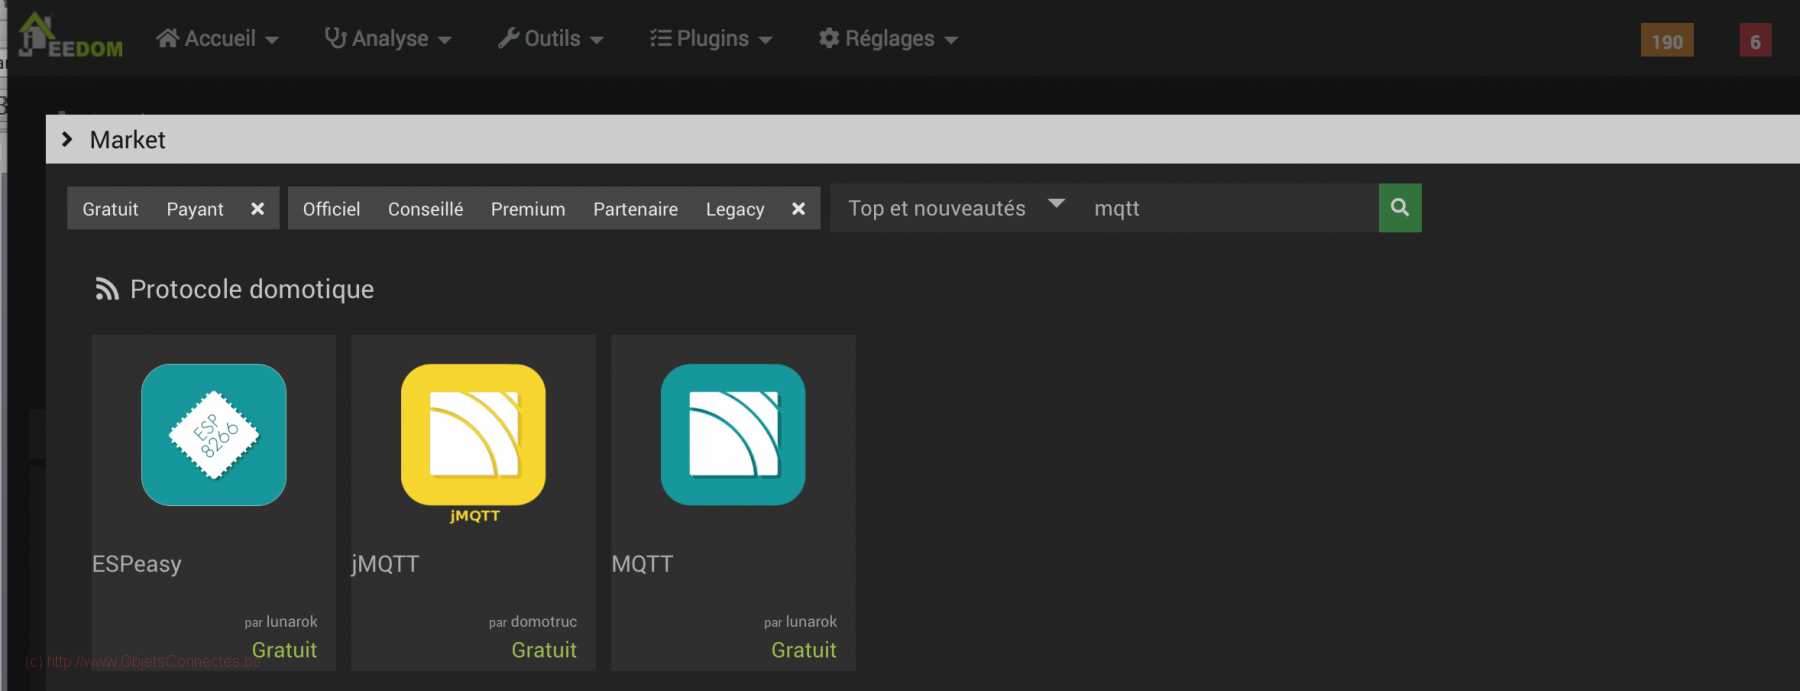Click the green search magnifier button

(1400, 208)
